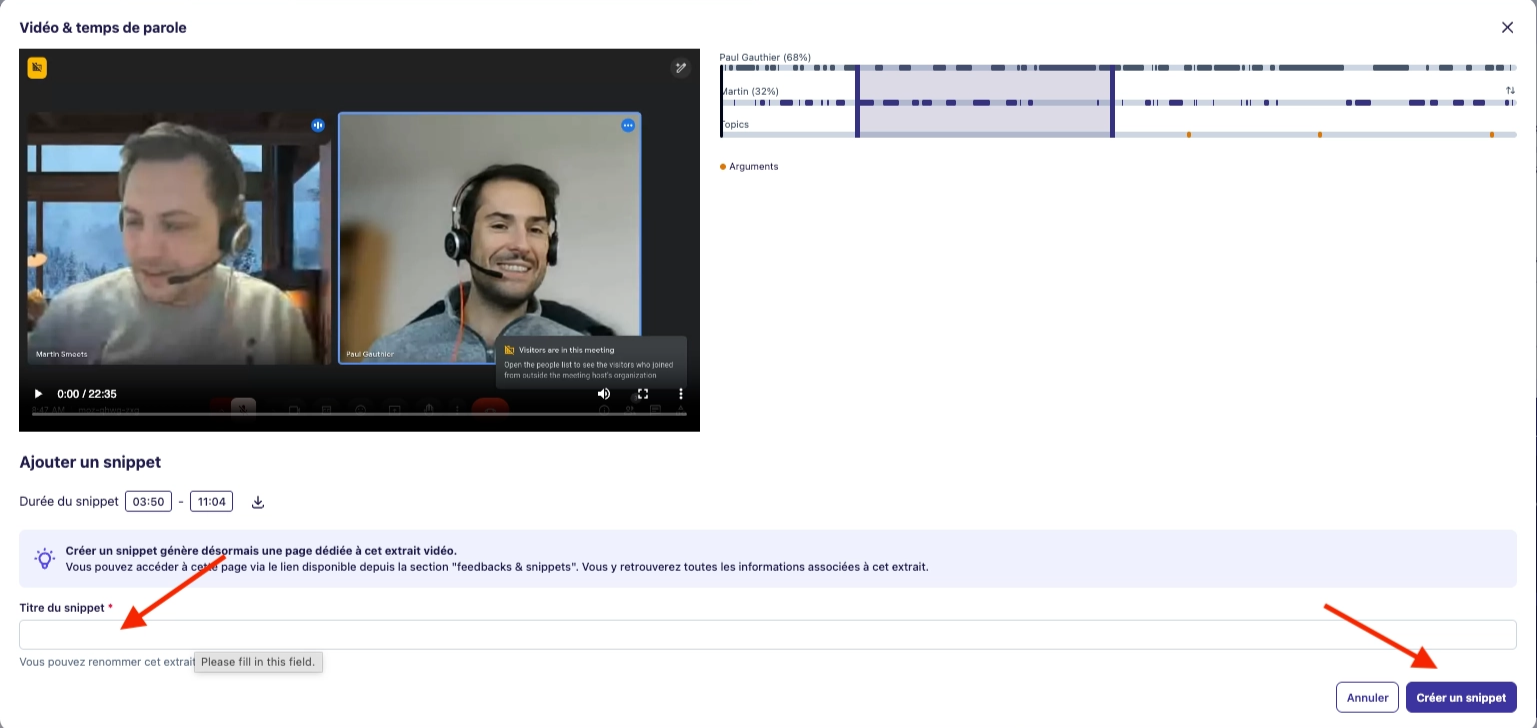1537x728 pixels.
Task: Click left handle of snippet selection
Action: [857, 101]
